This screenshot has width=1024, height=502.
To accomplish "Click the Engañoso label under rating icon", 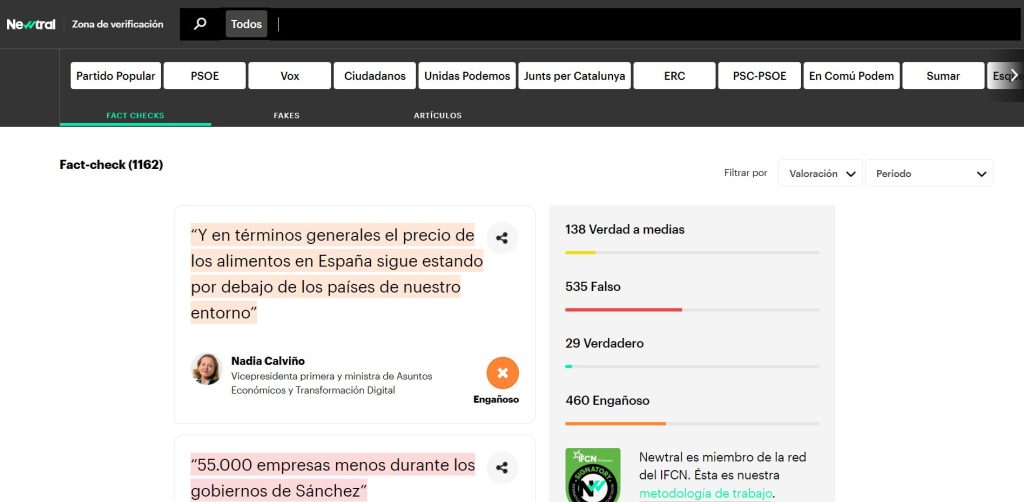I will (x=496, y=400).
